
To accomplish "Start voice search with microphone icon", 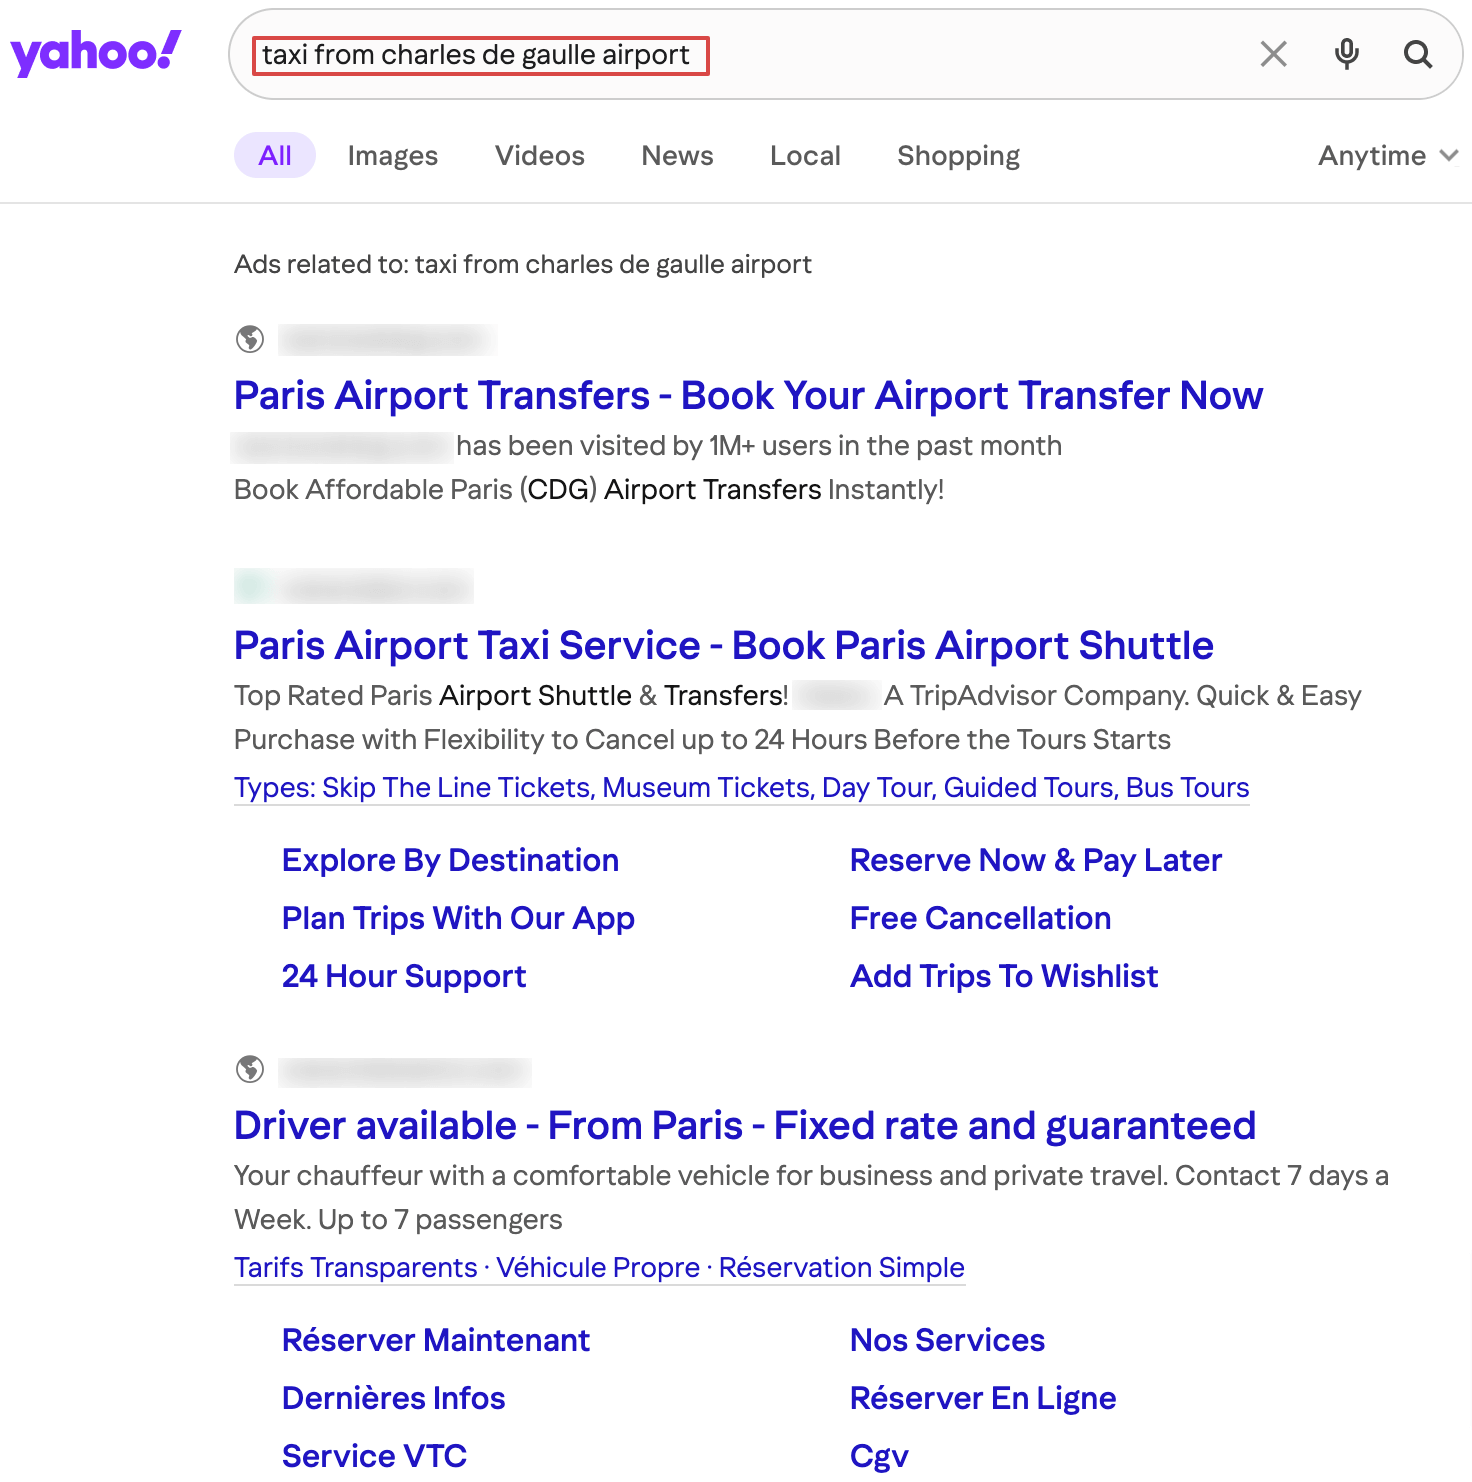I will point(1347,54).
